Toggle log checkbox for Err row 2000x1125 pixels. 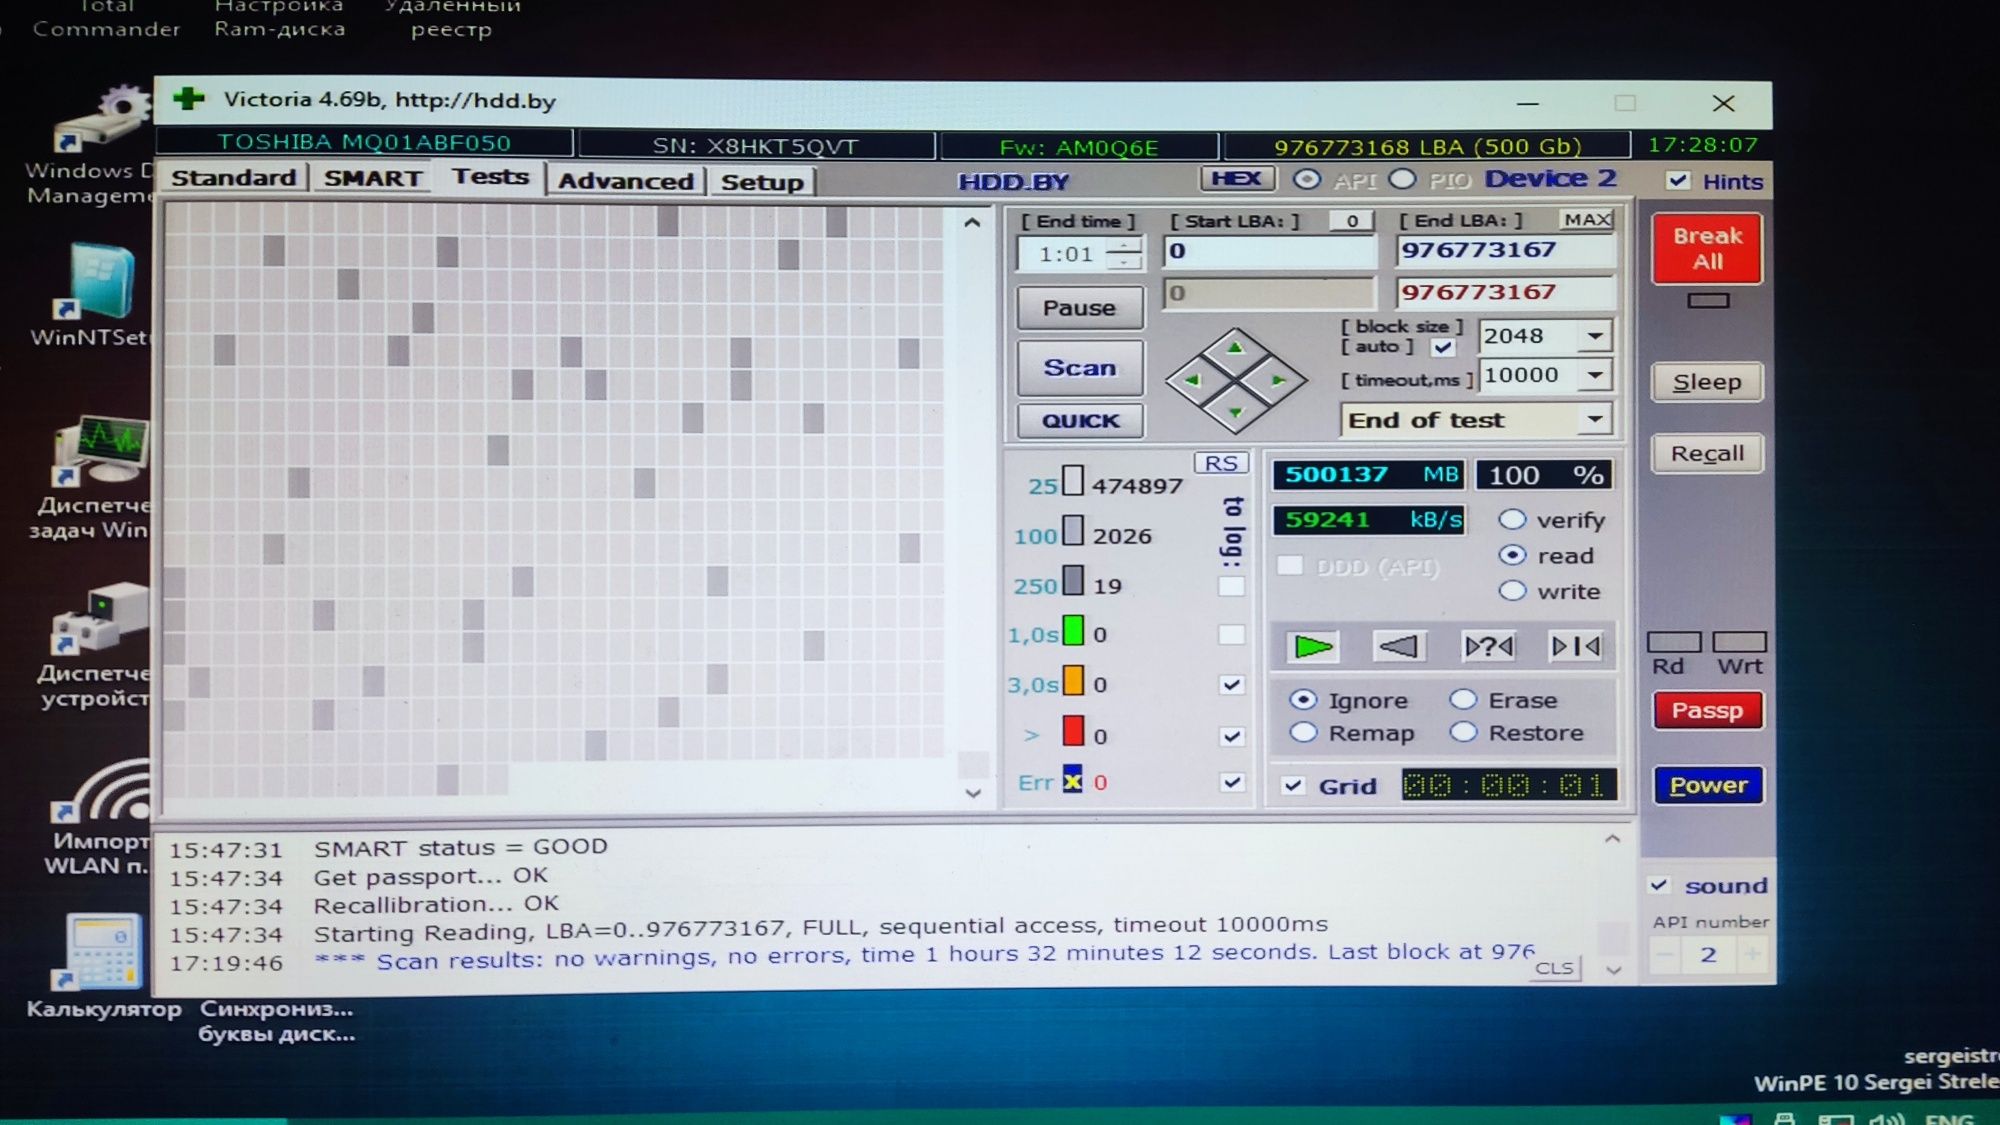point(1232,783)
